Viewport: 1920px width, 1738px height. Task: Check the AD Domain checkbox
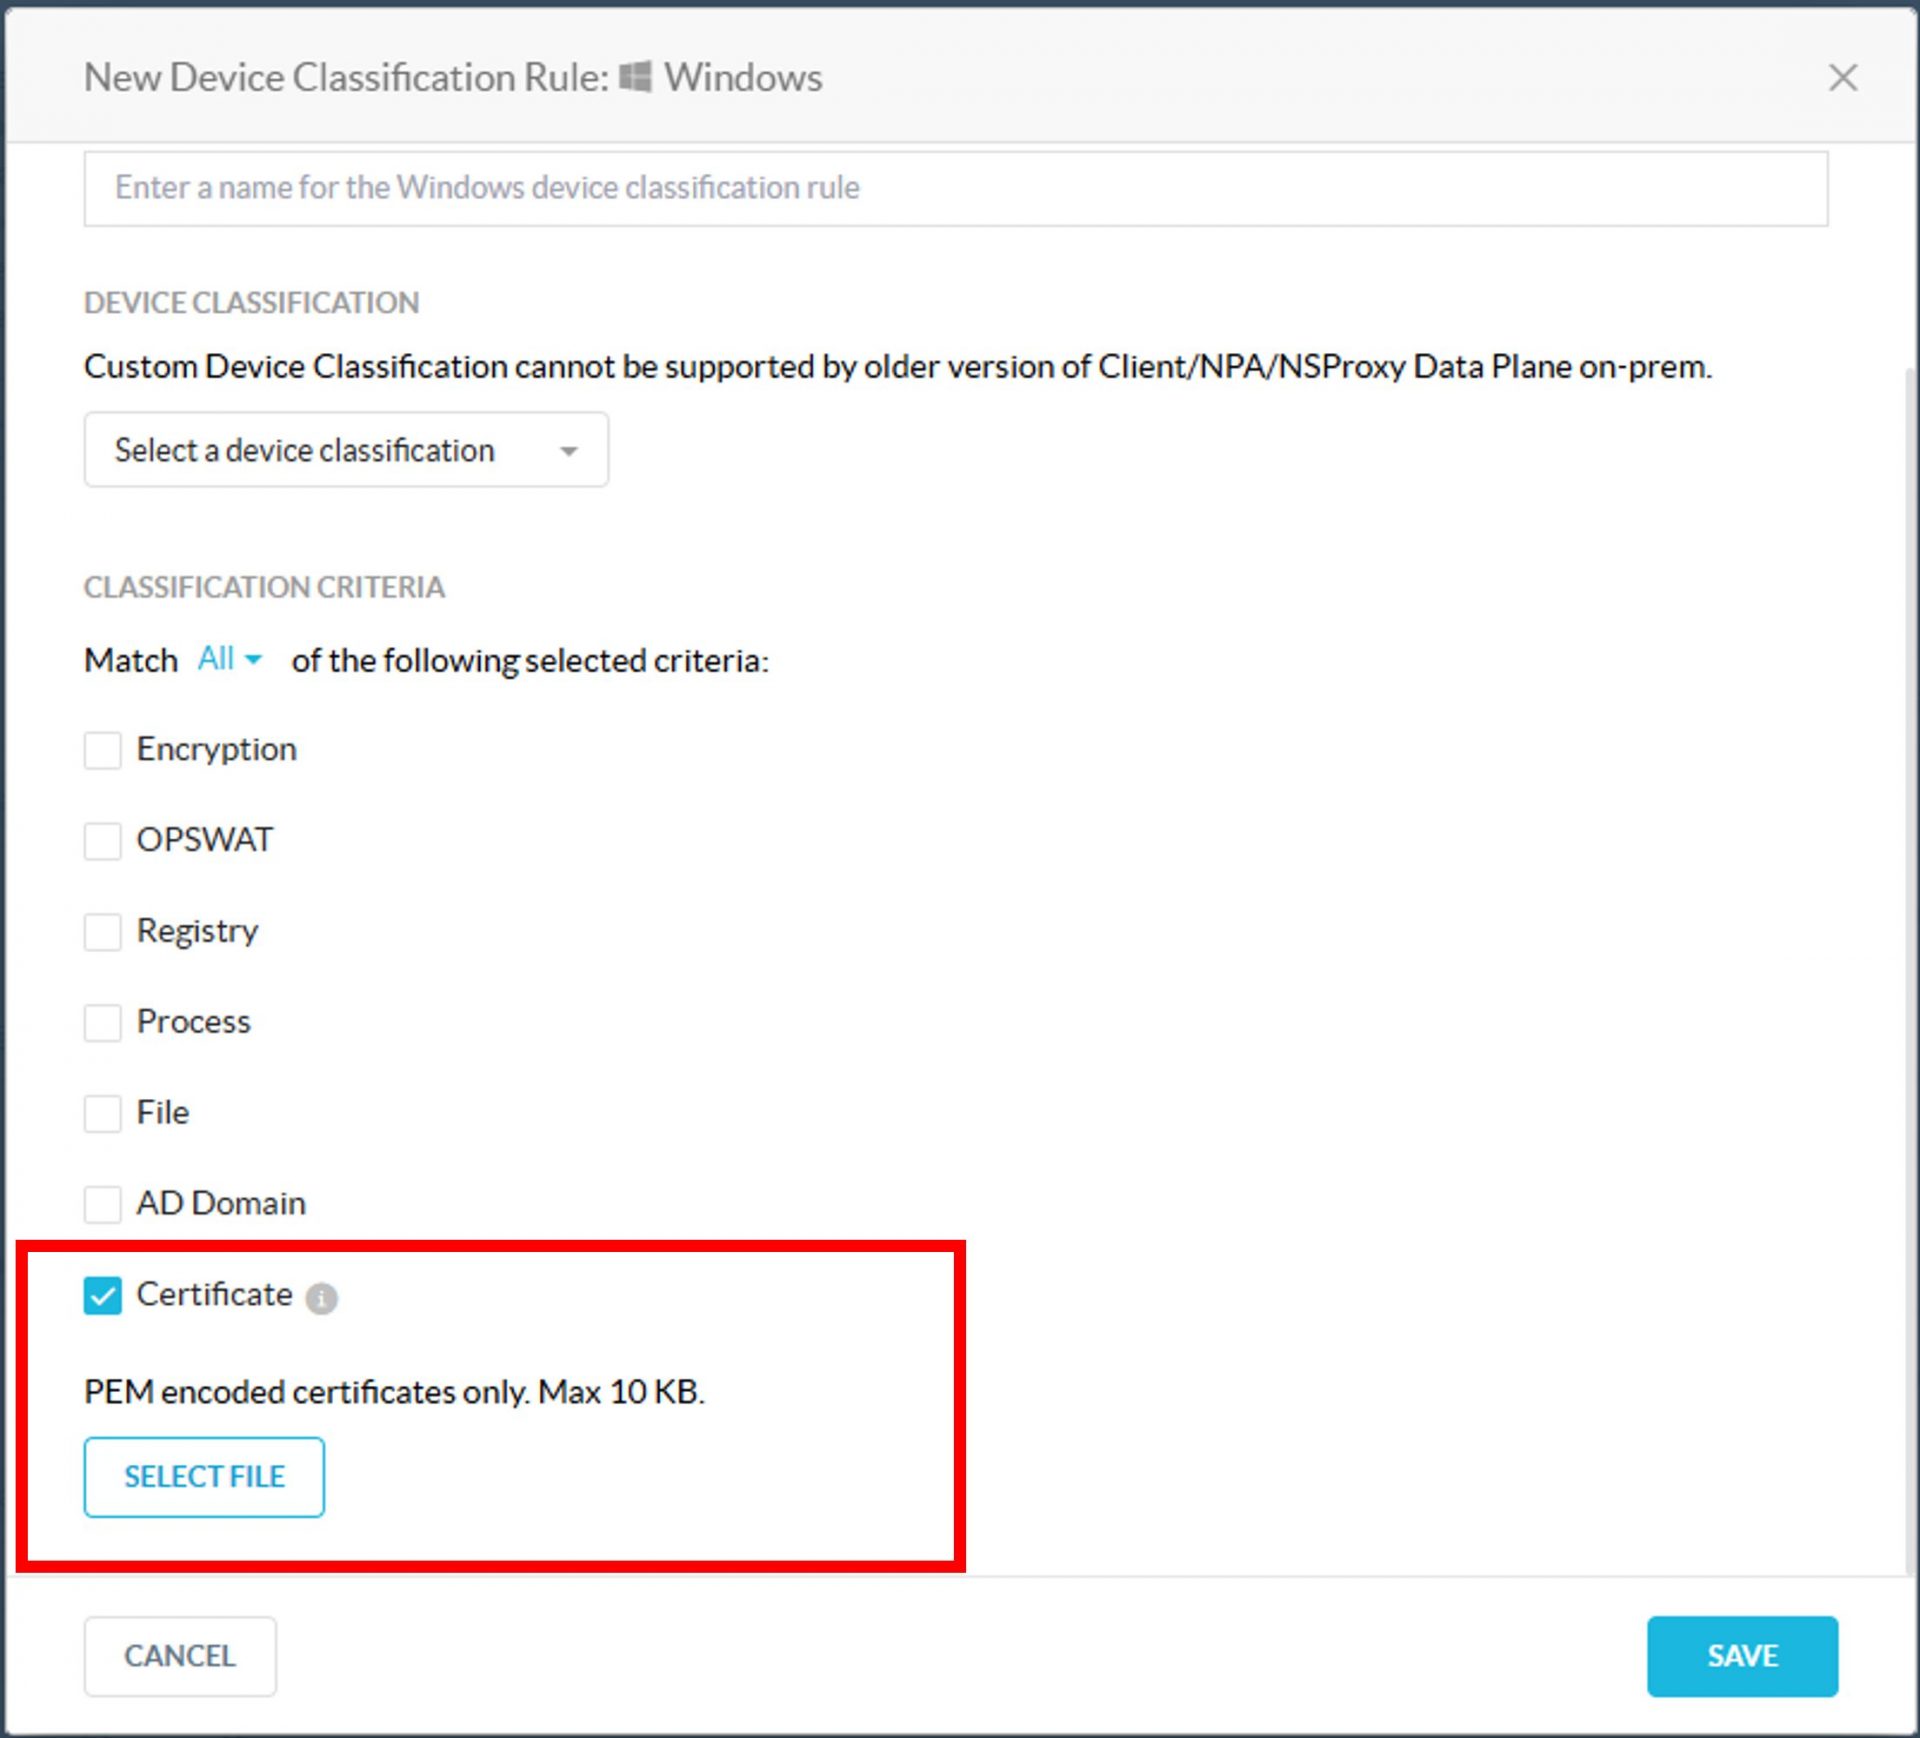click(x=102, y=1204)
